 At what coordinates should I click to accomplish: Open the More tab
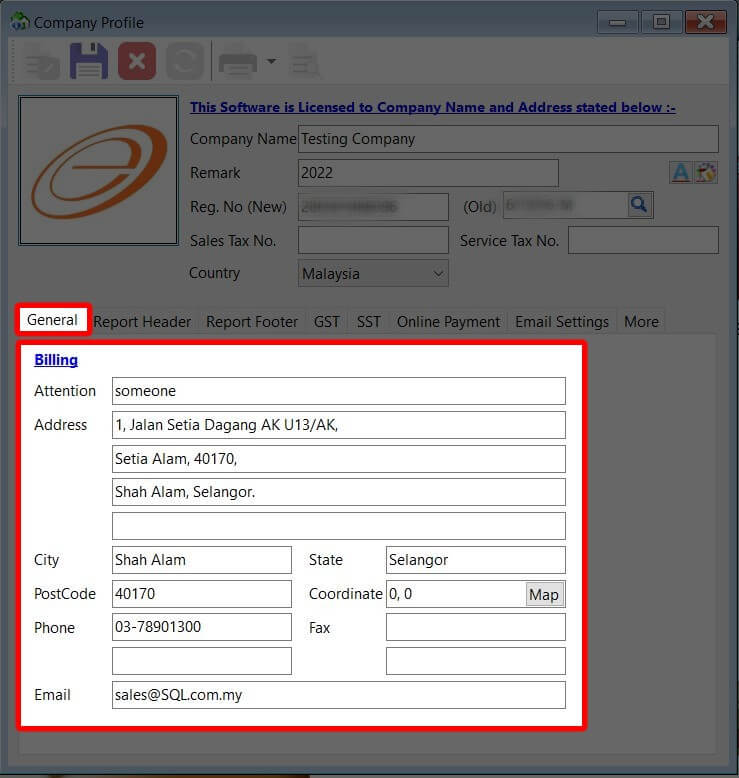tap(641, 322)
